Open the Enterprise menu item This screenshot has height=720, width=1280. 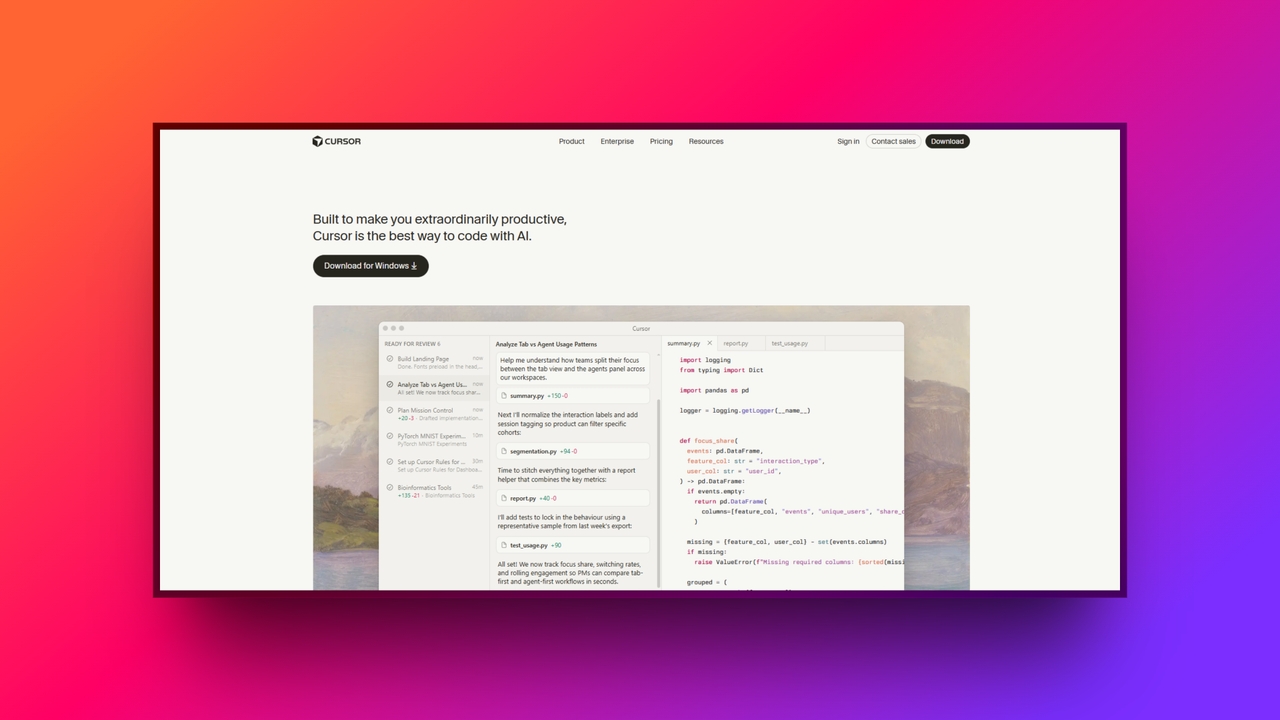(x=617, y=141)
